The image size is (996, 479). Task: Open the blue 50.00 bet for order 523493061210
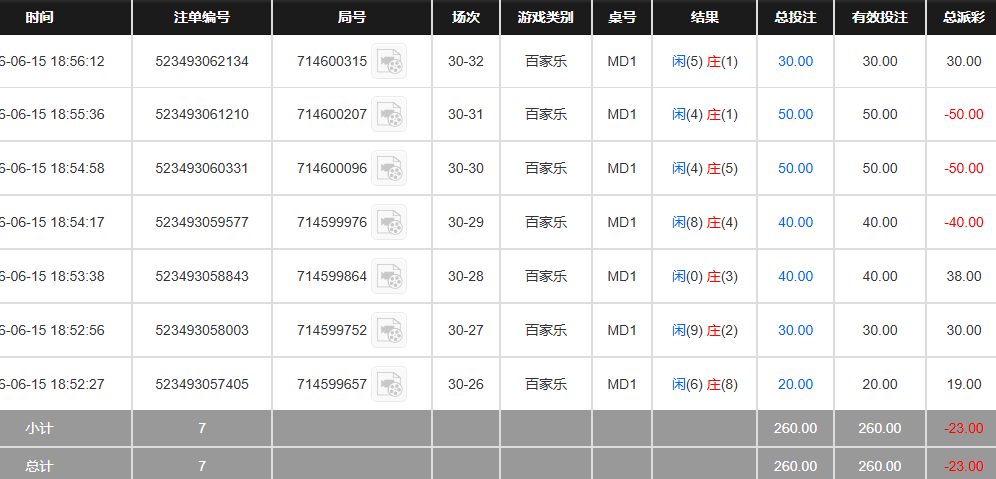(795, 114)
